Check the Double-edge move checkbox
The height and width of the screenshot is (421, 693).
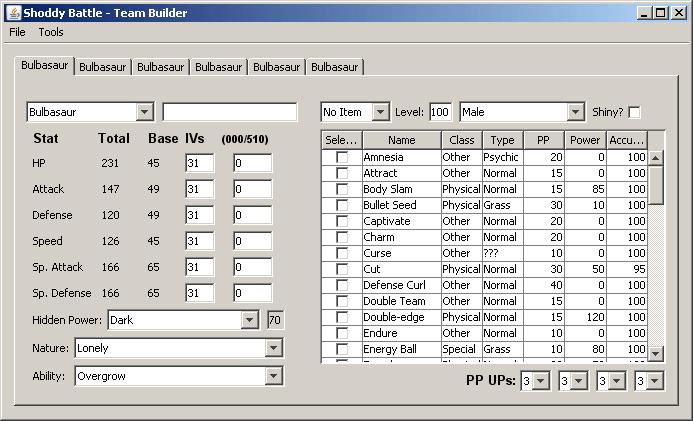pos(342,317)
